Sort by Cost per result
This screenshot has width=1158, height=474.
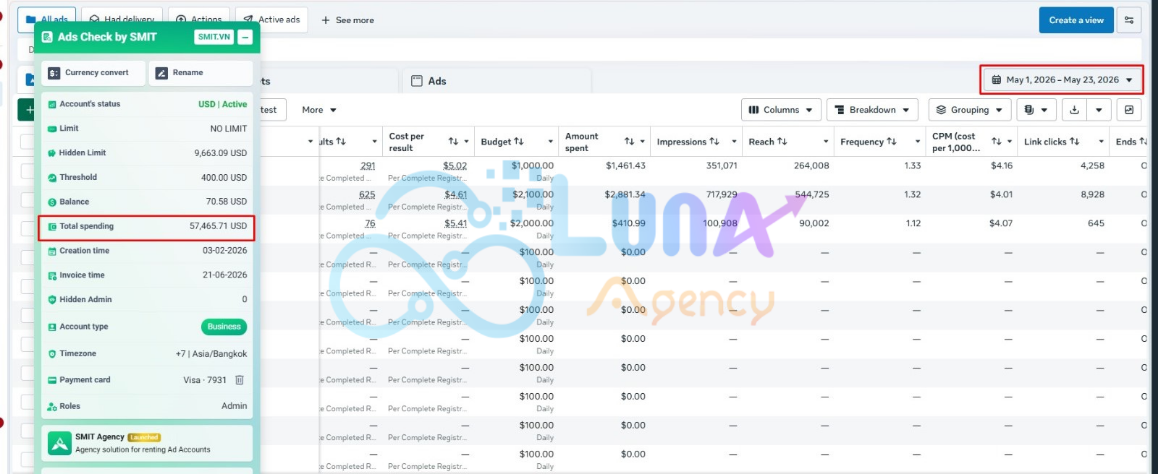click(453, 141)
